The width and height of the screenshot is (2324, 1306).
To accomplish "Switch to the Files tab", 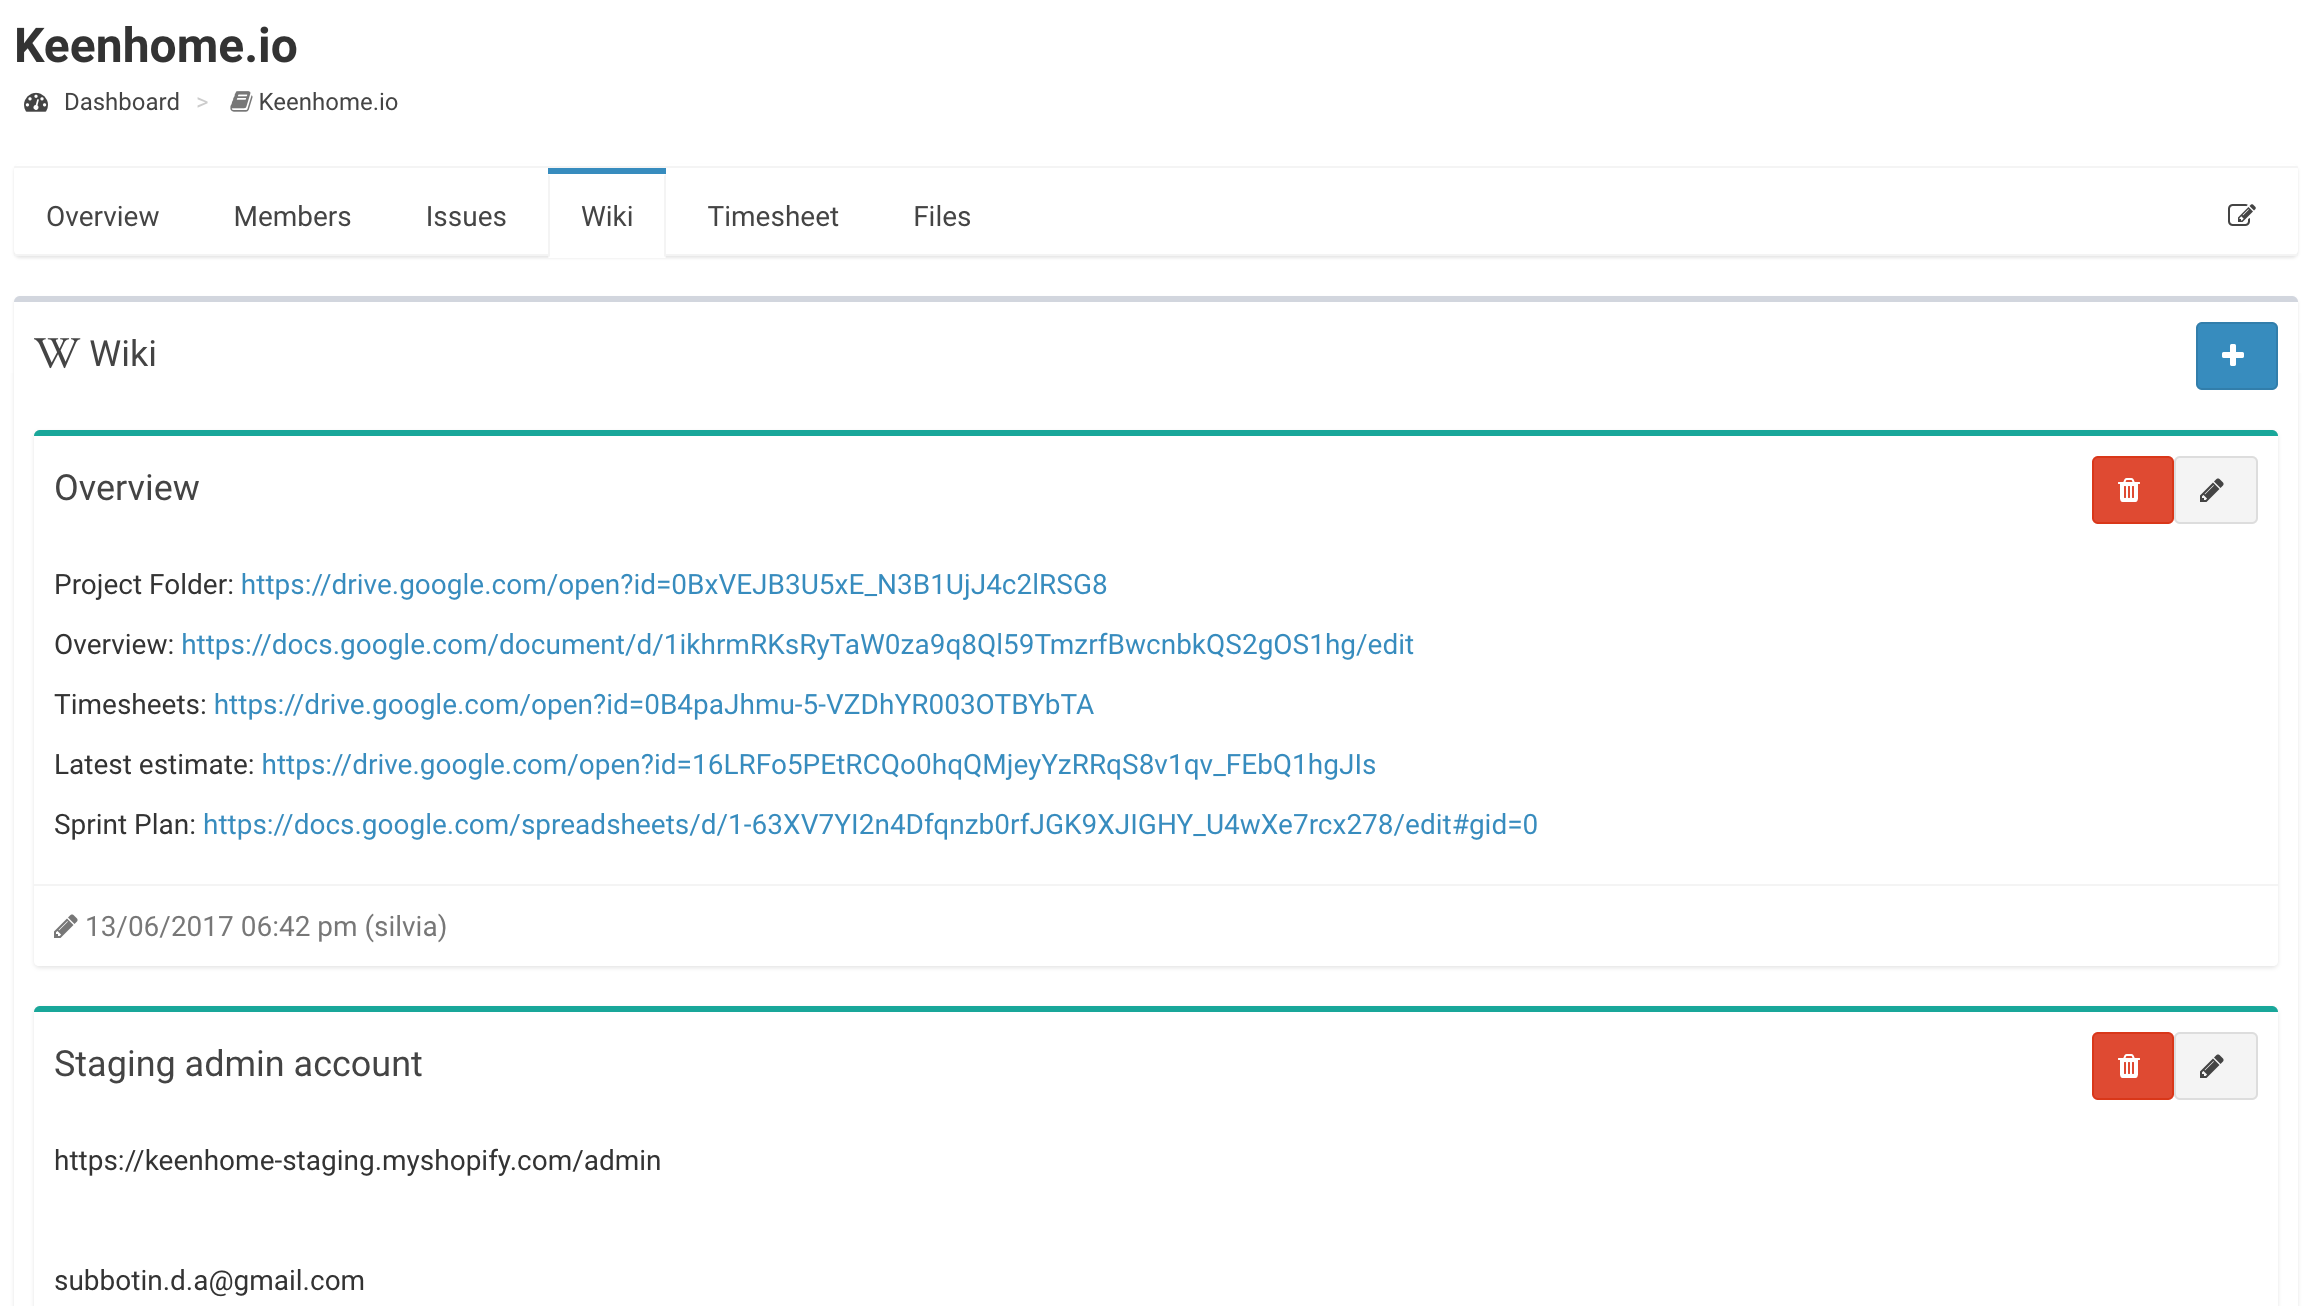I will point(942,216).
